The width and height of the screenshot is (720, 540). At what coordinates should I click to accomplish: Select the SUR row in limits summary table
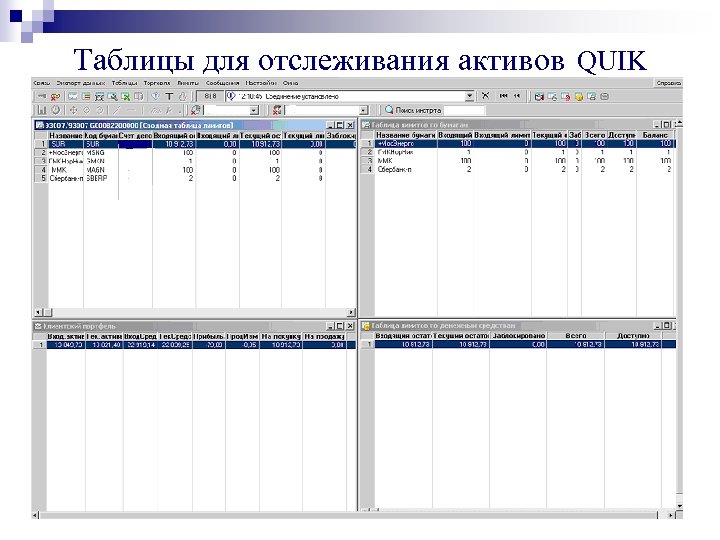tap(196, 144)
